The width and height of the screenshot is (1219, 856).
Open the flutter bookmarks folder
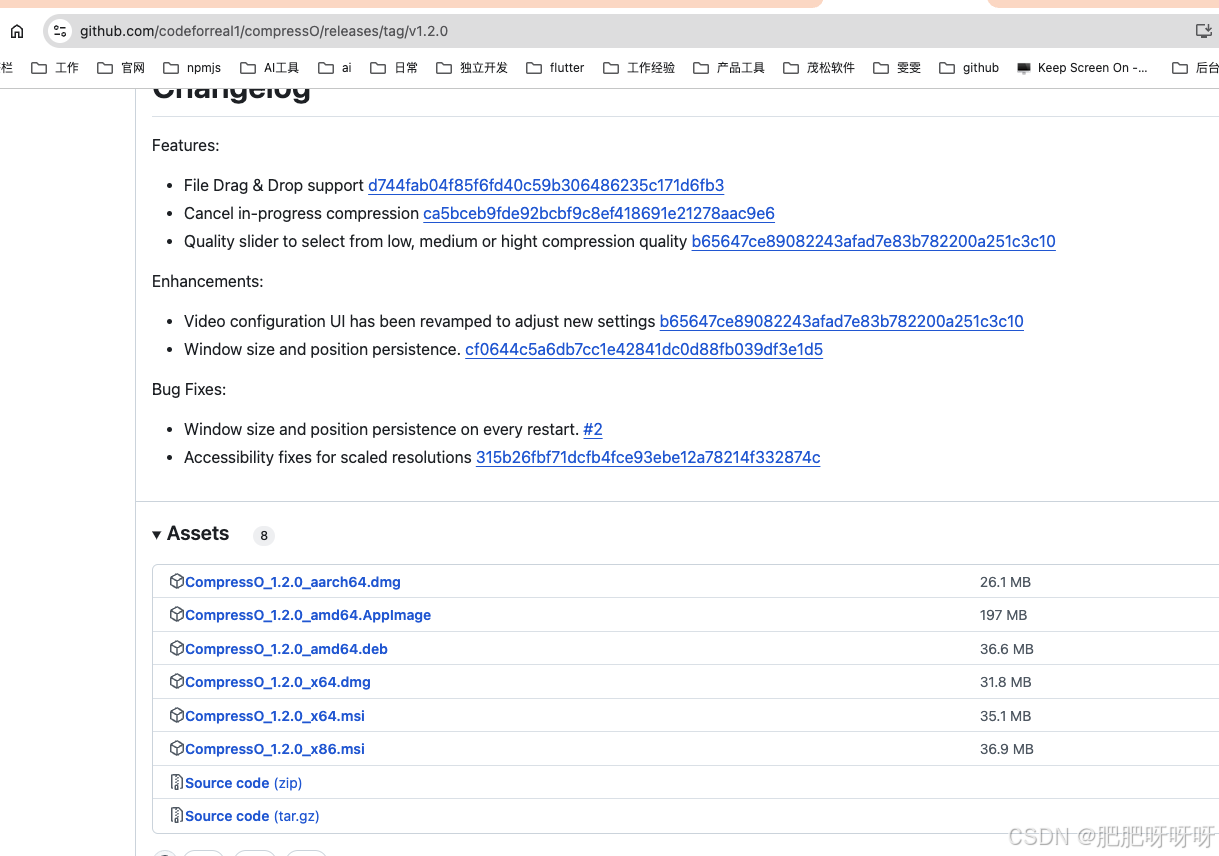click(555, 68)
